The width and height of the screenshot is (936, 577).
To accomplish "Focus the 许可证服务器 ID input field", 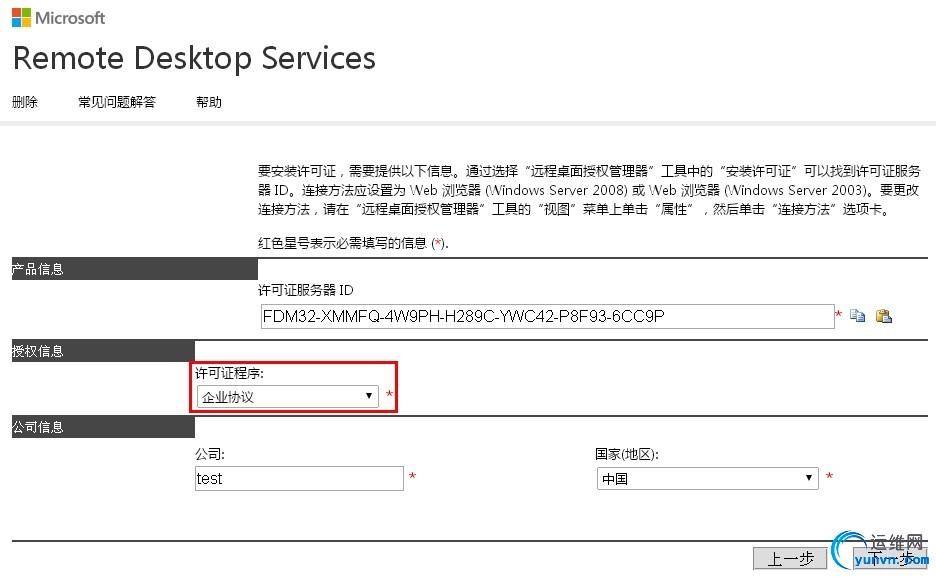I will 547,316.
